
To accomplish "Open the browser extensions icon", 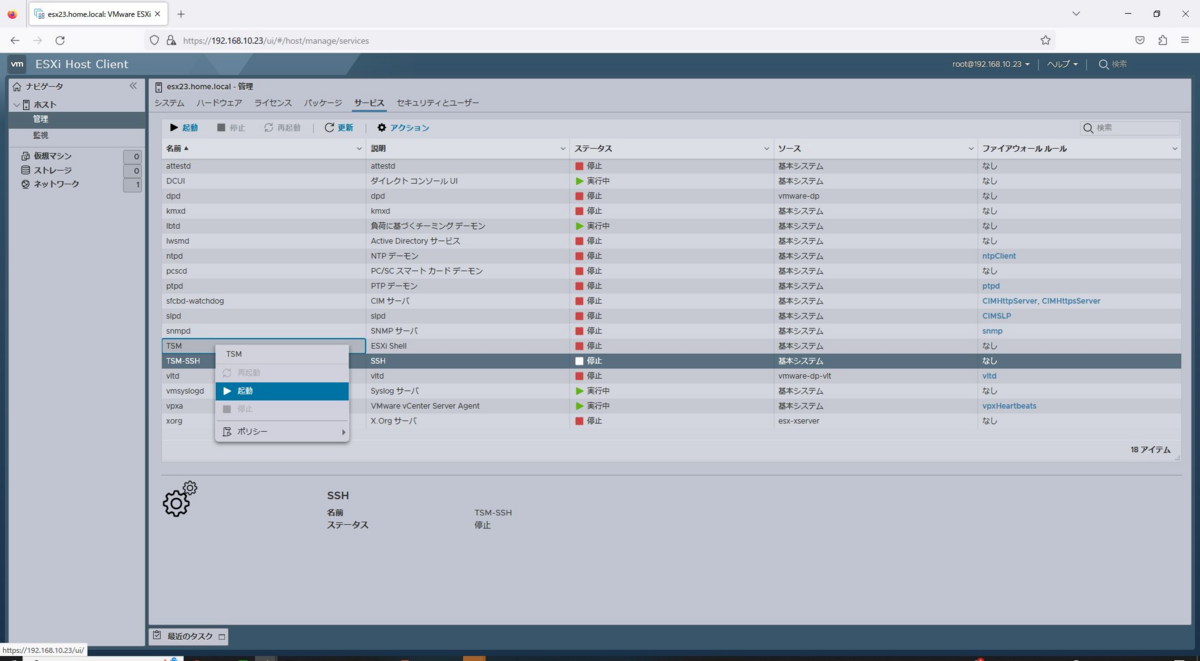I will pyautogui.click(x=1162, y=40).
